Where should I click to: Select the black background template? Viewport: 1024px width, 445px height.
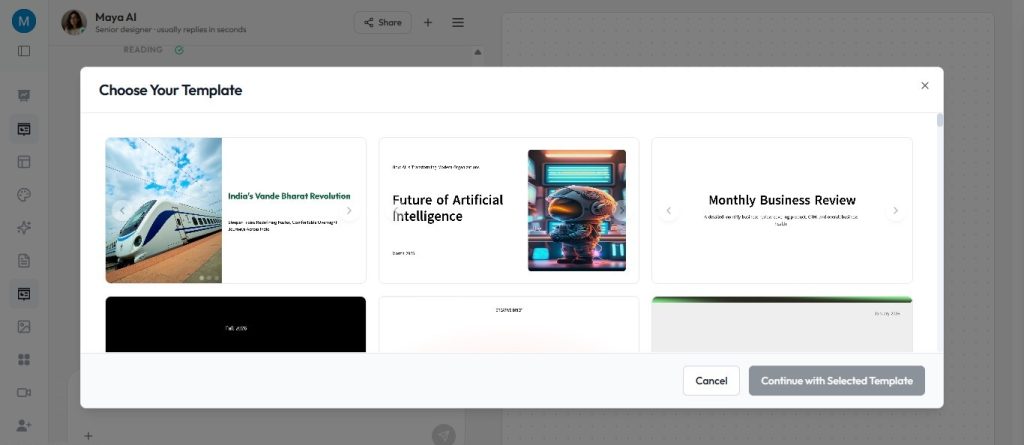click(x=236, y=325)
